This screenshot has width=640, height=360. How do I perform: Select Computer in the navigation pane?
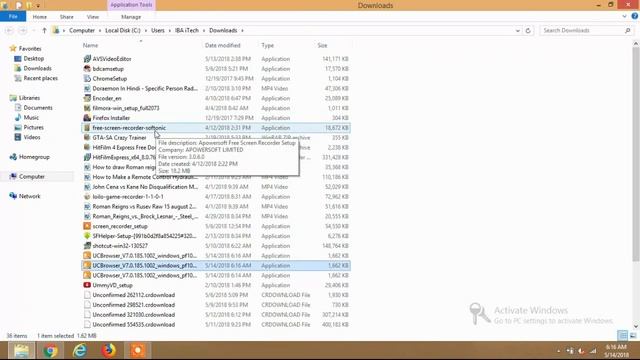click(x=31, y=176)
